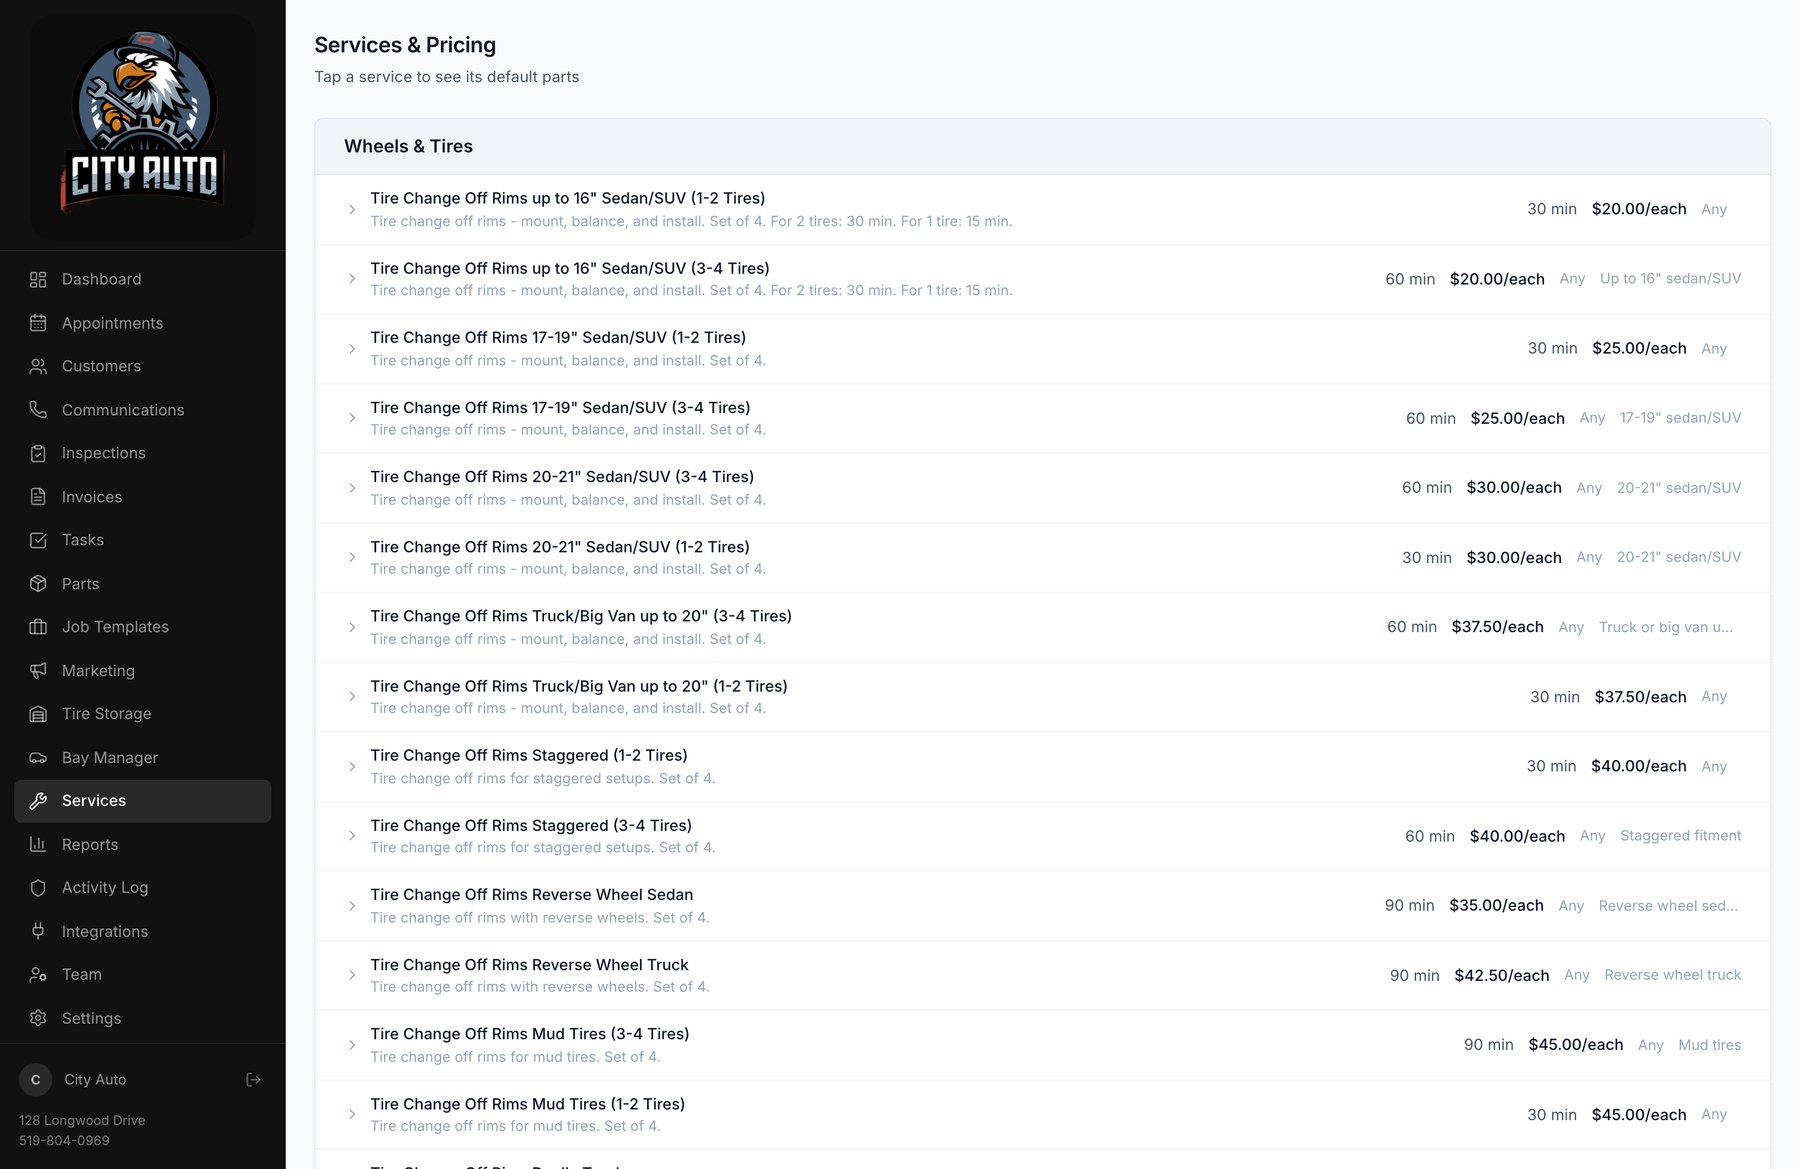
Task: Open the Dashboard menu item
Action: tap(142, 279)
